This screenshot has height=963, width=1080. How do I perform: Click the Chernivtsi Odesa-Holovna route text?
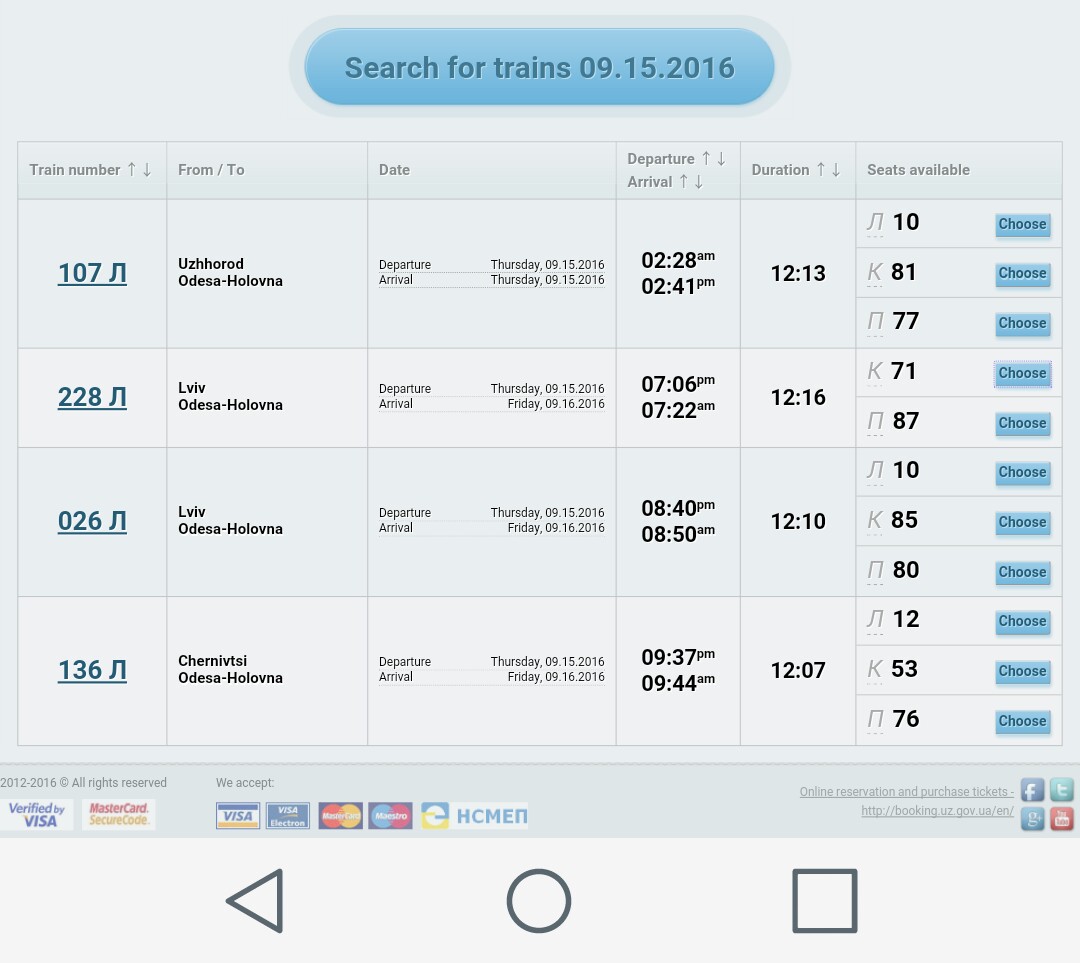(230, 669)
